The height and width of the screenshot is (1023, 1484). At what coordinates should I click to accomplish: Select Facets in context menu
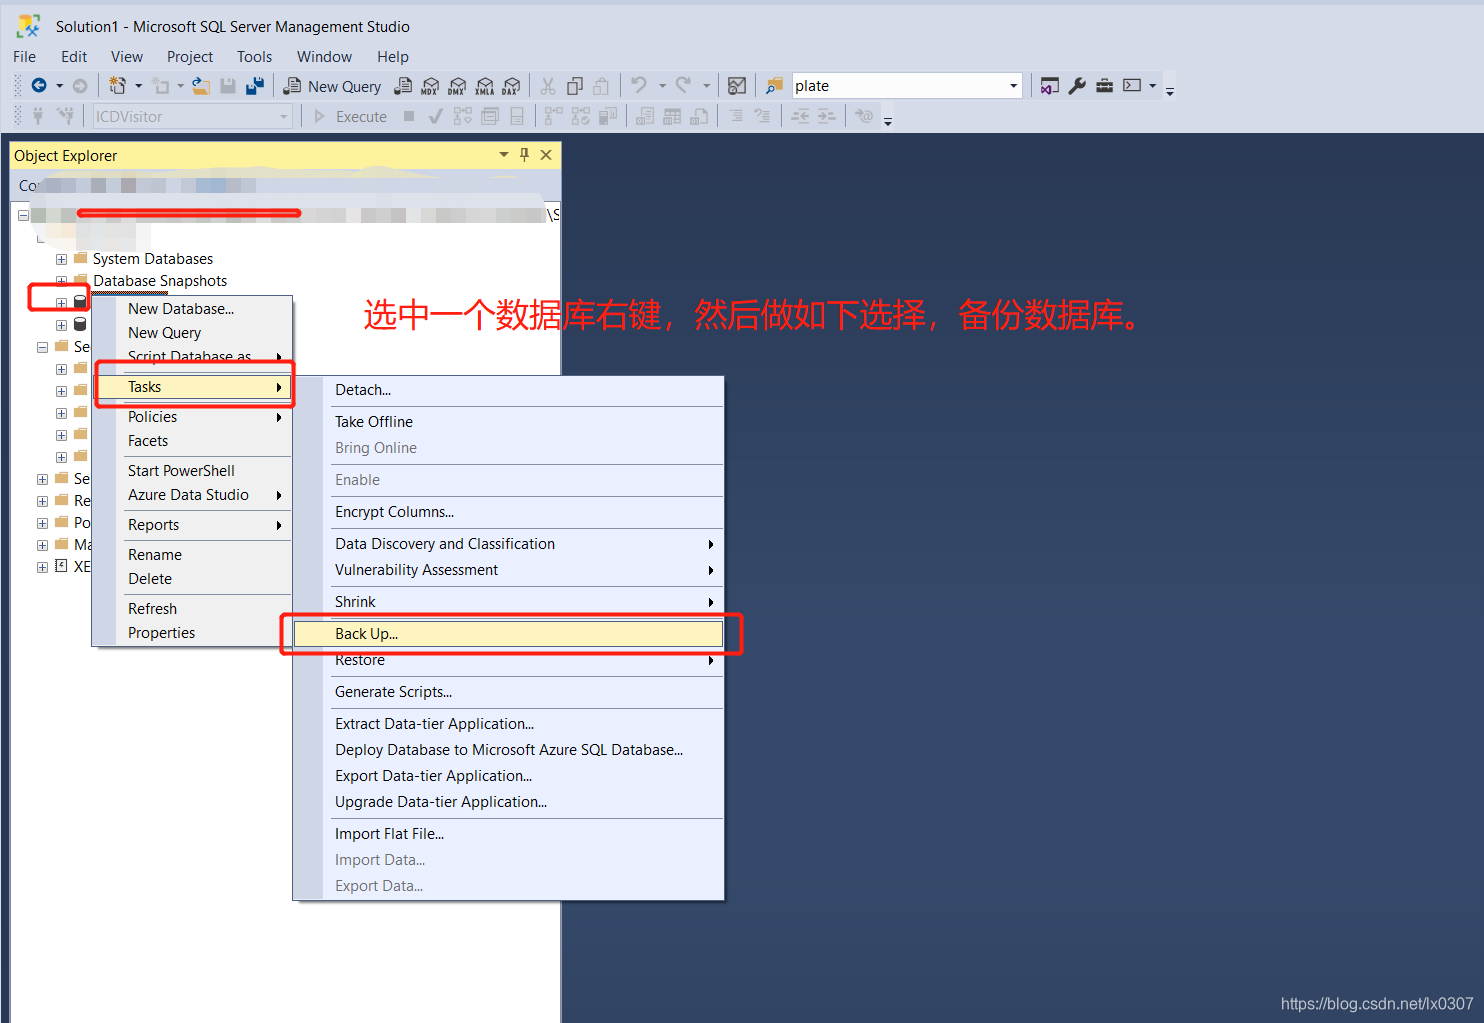(x=192, y=441)
